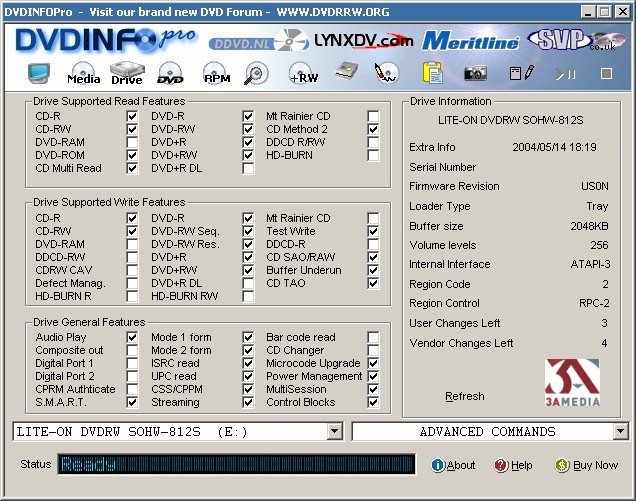Click the clipboard copy icon
Viewport: 636px width, 501px height.
coord(432,73)
